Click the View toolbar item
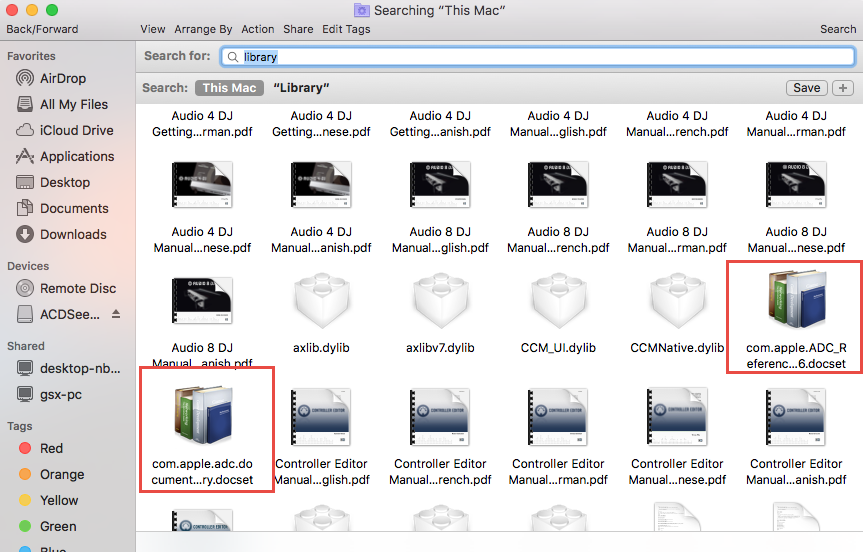Screen dimensions: 863x552 (153, 29)
